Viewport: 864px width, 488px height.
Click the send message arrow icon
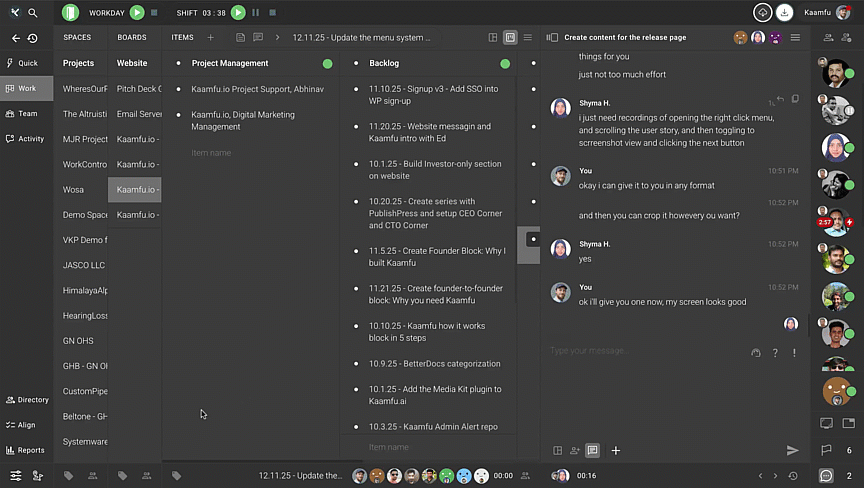pos(792,451)
